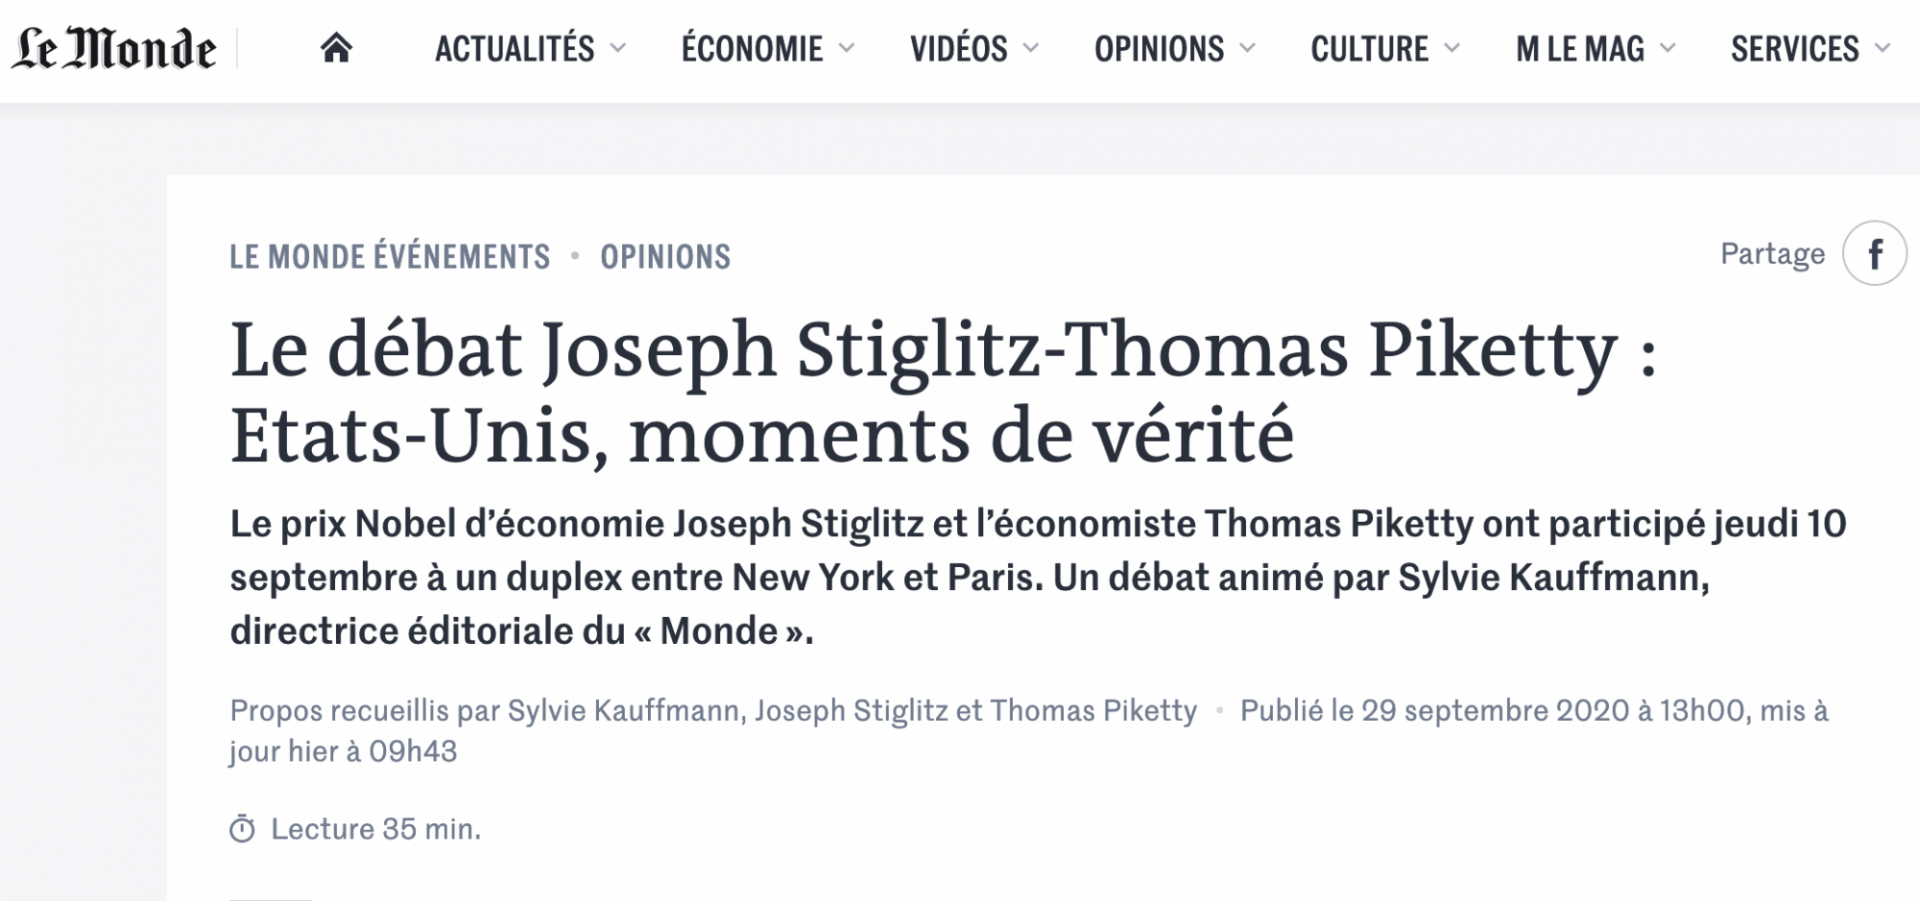
Task: Open the Services menu item
Action: (1795, 48)
